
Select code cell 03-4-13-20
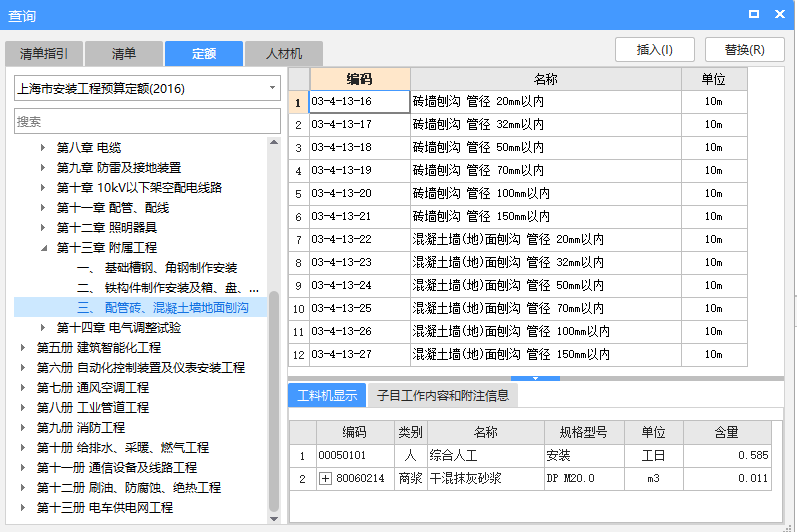[x=360, y=194]
